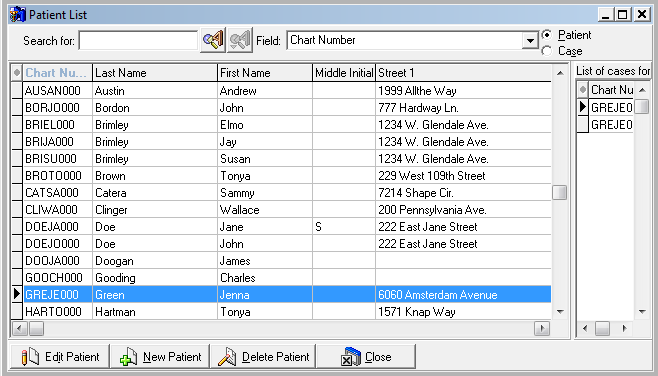Click the Delete Patient button
The height and width of the screenshot is (376, 658).
[x=263, y=357]
